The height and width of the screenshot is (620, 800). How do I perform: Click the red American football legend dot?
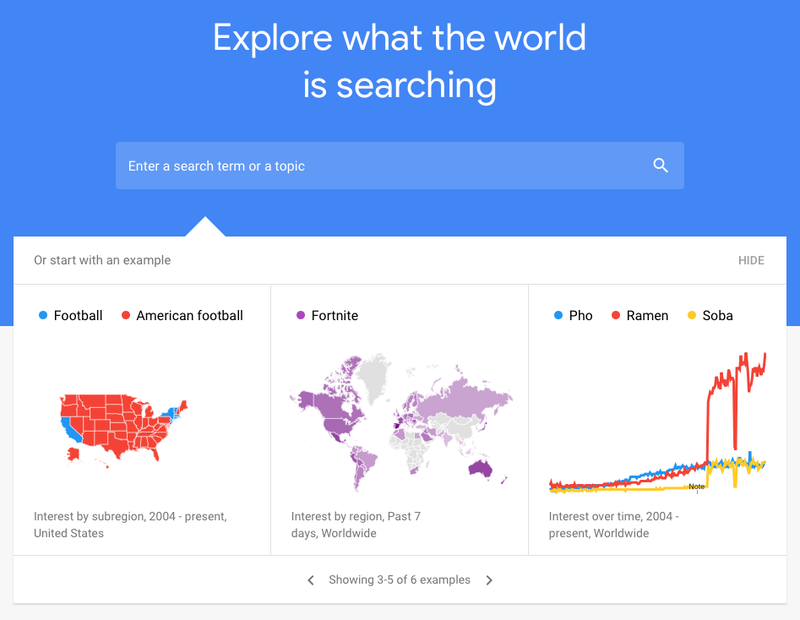pos(126,316)
